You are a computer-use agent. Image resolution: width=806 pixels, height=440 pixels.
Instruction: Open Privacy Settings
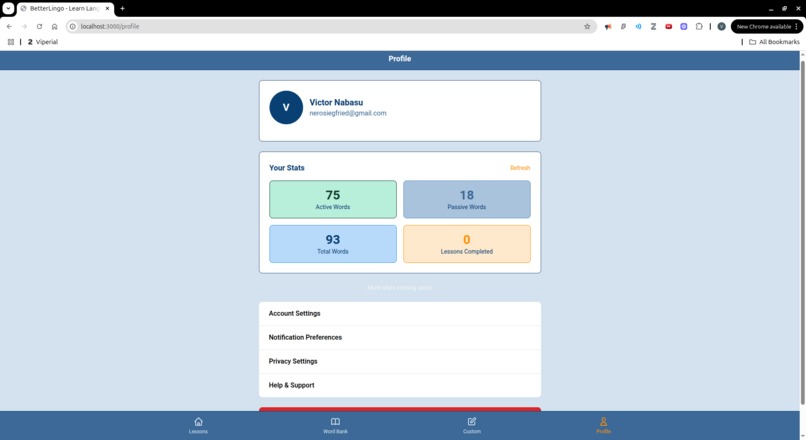pos(400,361)
